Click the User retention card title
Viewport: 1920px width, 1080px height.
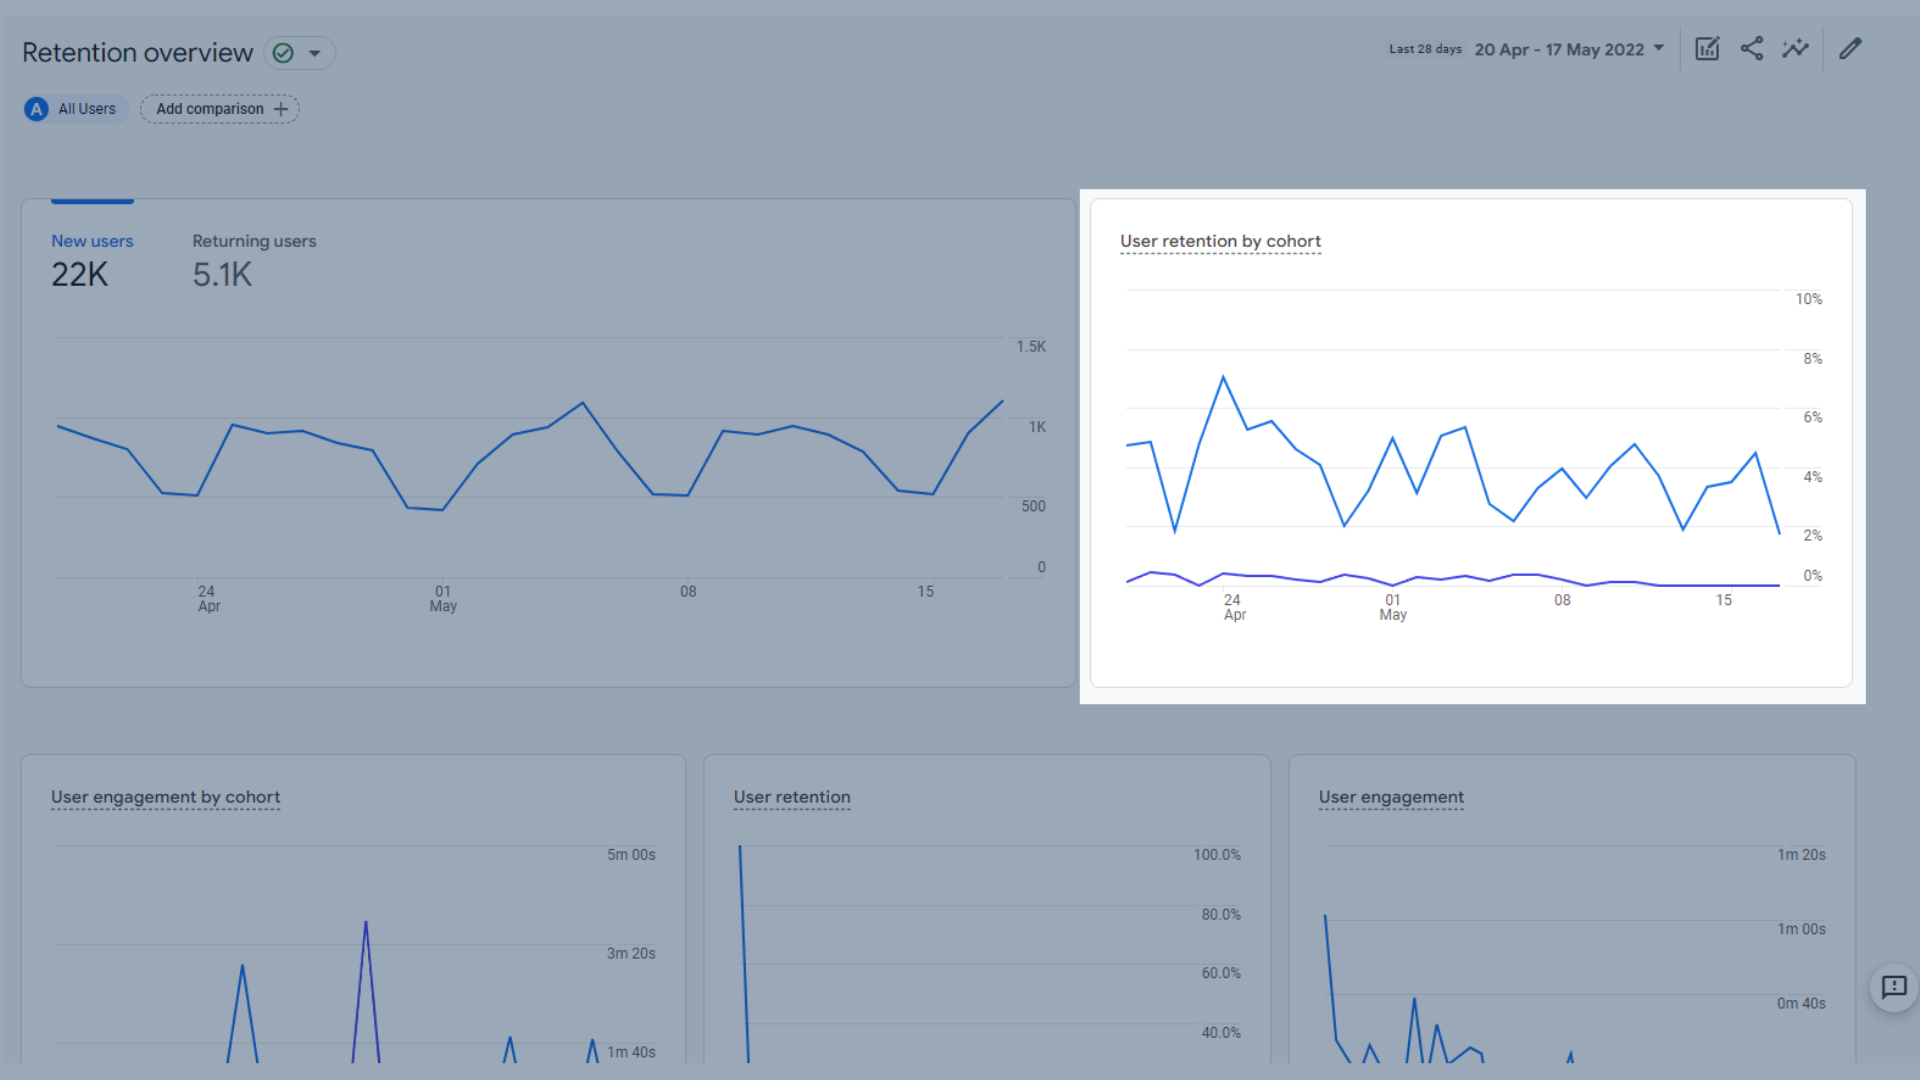click(791, 797)
